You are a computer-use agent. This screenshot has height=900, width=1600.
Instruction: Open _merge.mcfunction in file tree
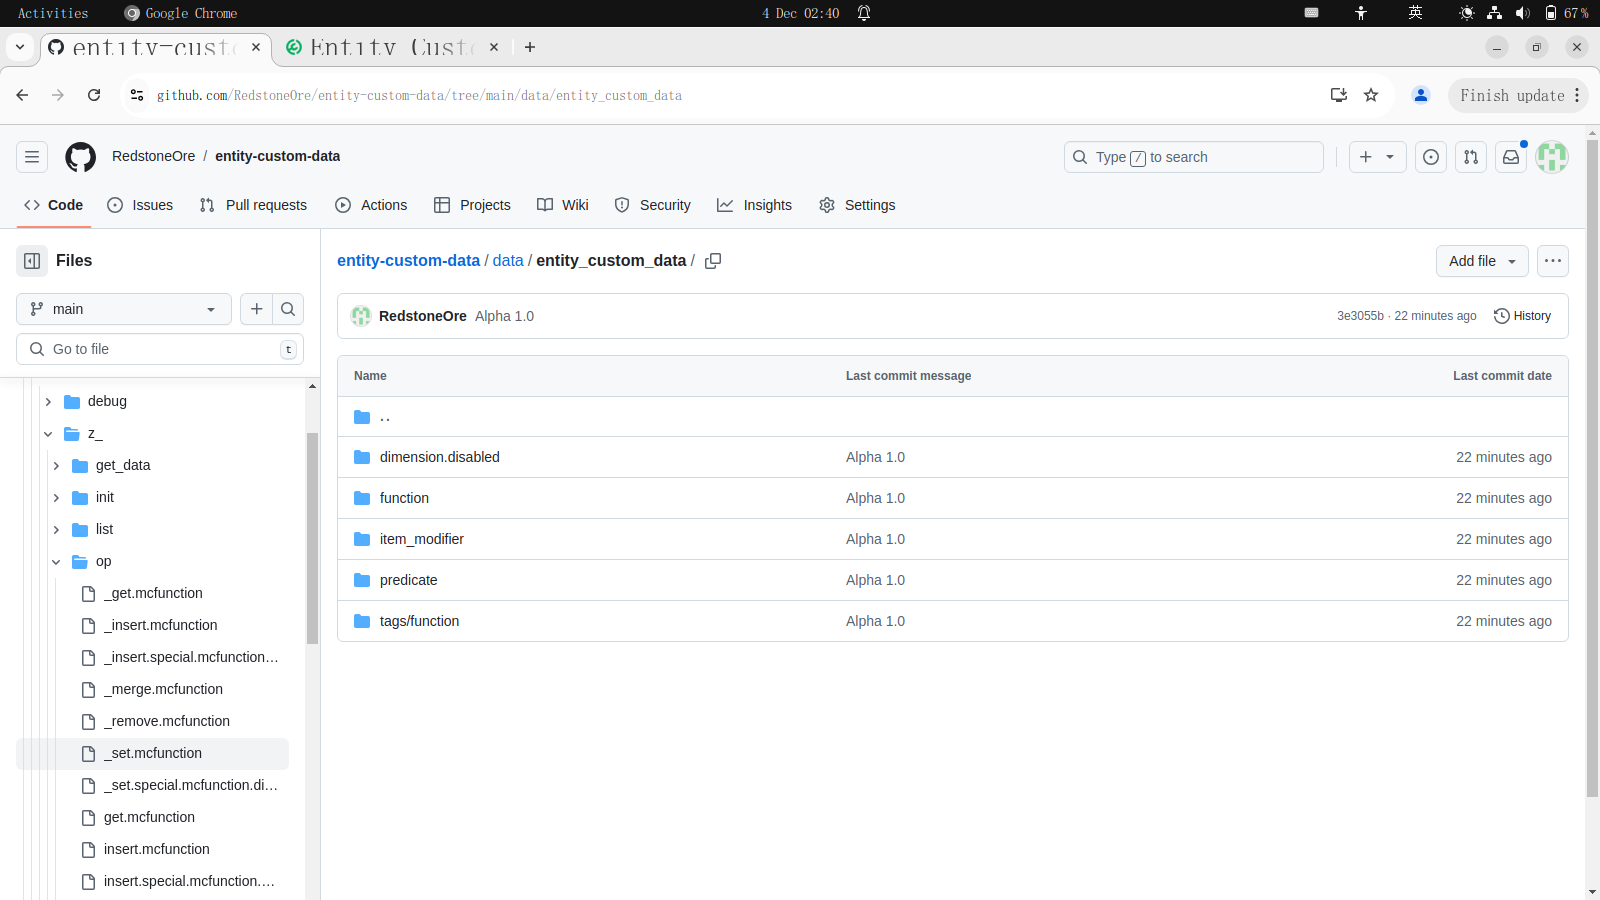(163, 690)
